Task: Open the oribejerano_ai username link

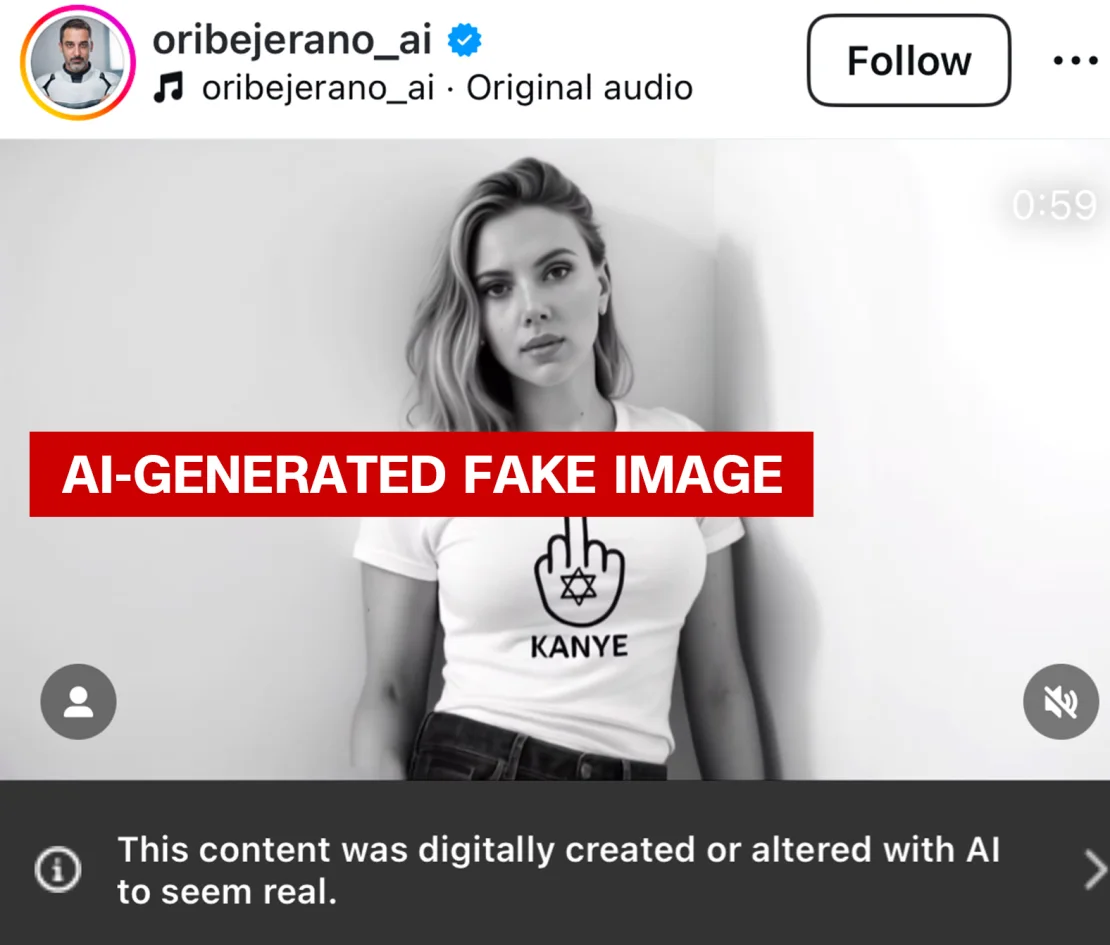Action: [292, 39]
